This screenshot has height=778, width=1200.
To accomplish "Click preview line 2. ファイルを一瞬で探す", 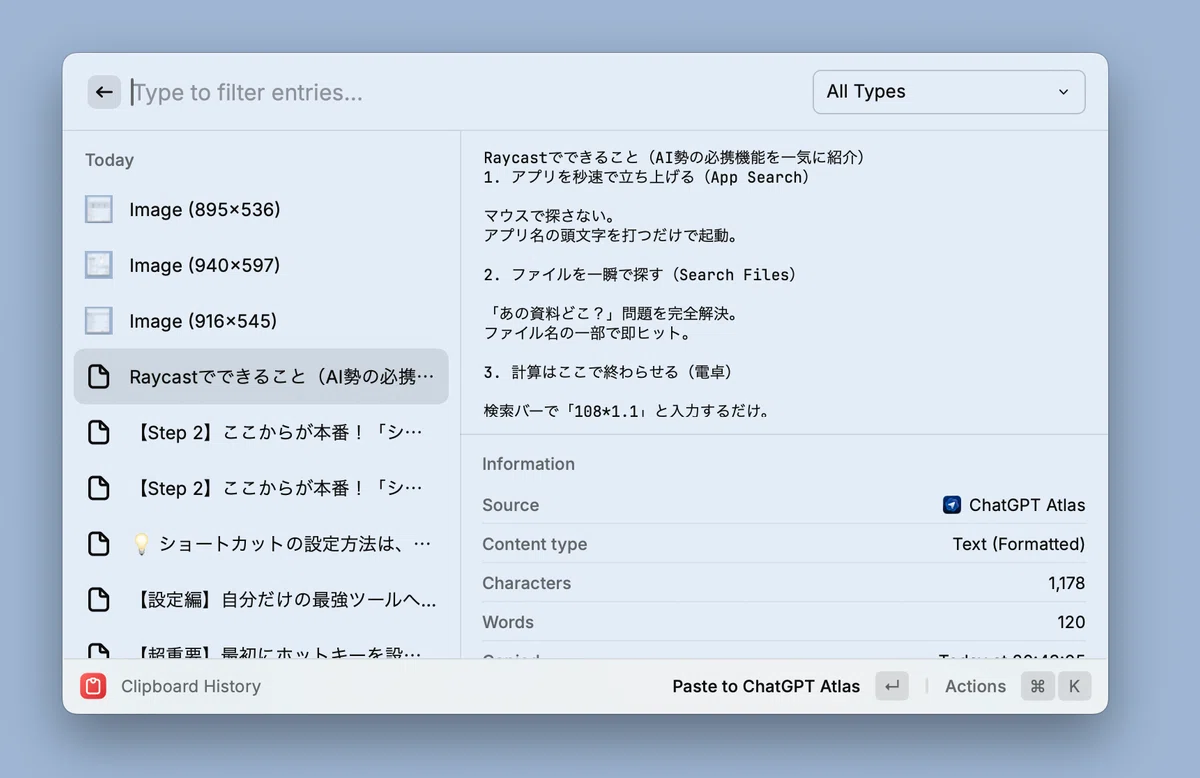I will pos(640,274).
